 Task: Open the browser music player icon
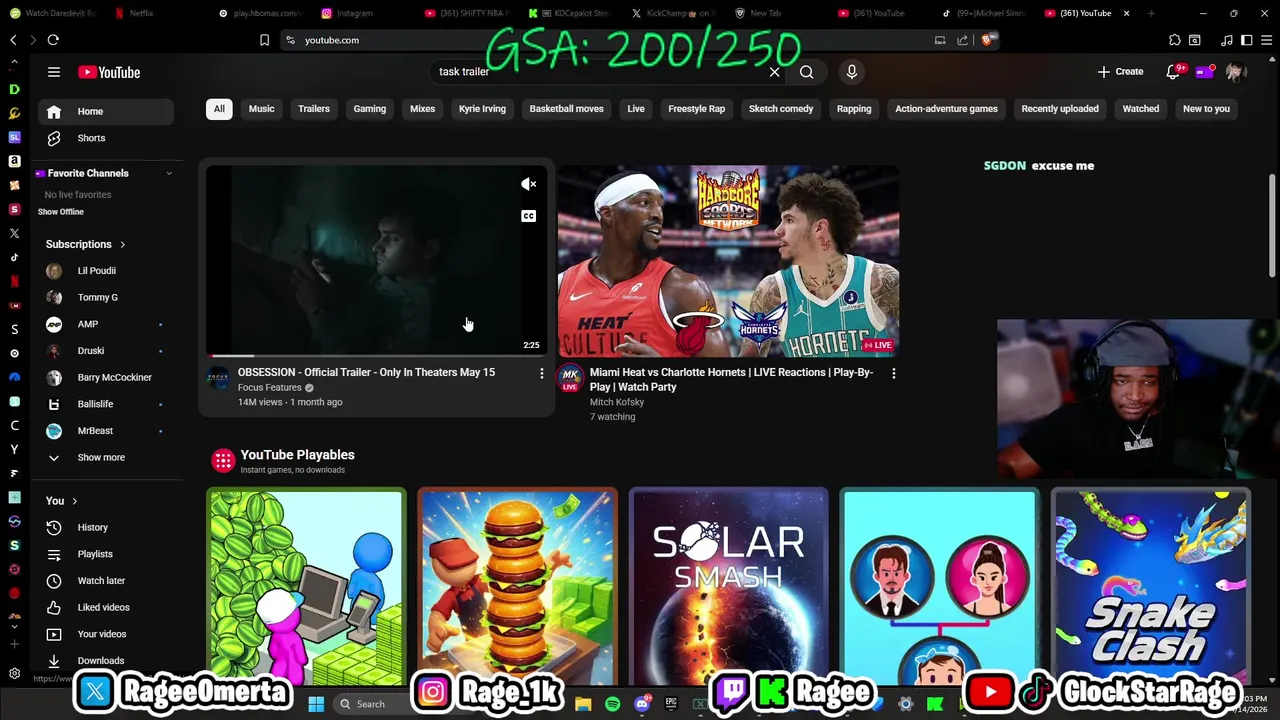[1227, 40]
